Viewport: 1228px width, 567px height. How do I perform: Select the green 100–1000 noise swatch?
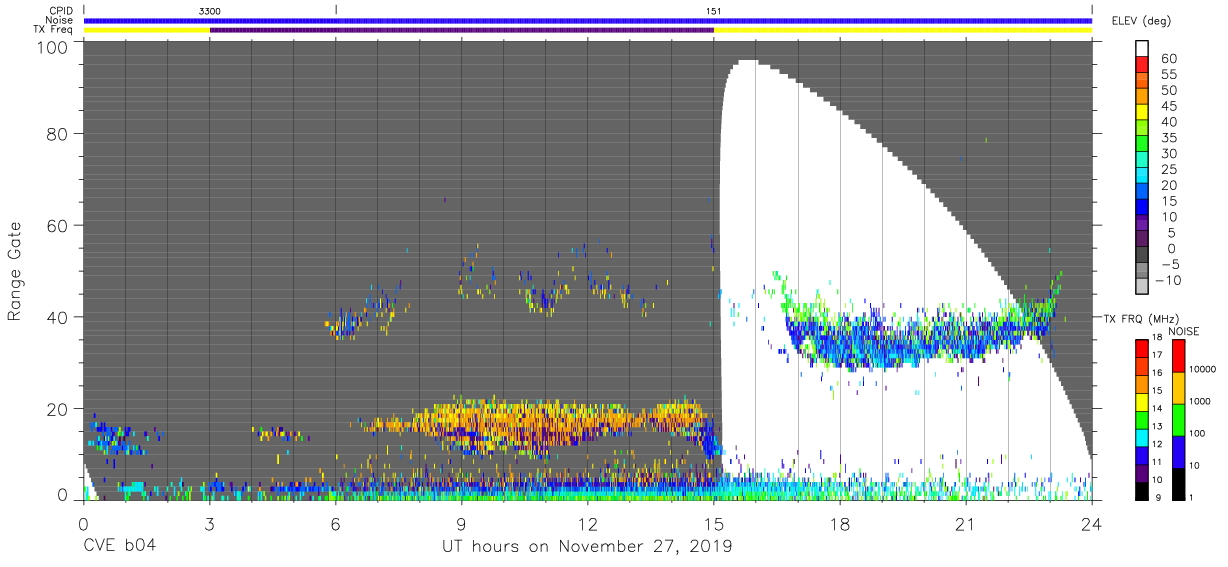pos(1179,419)
